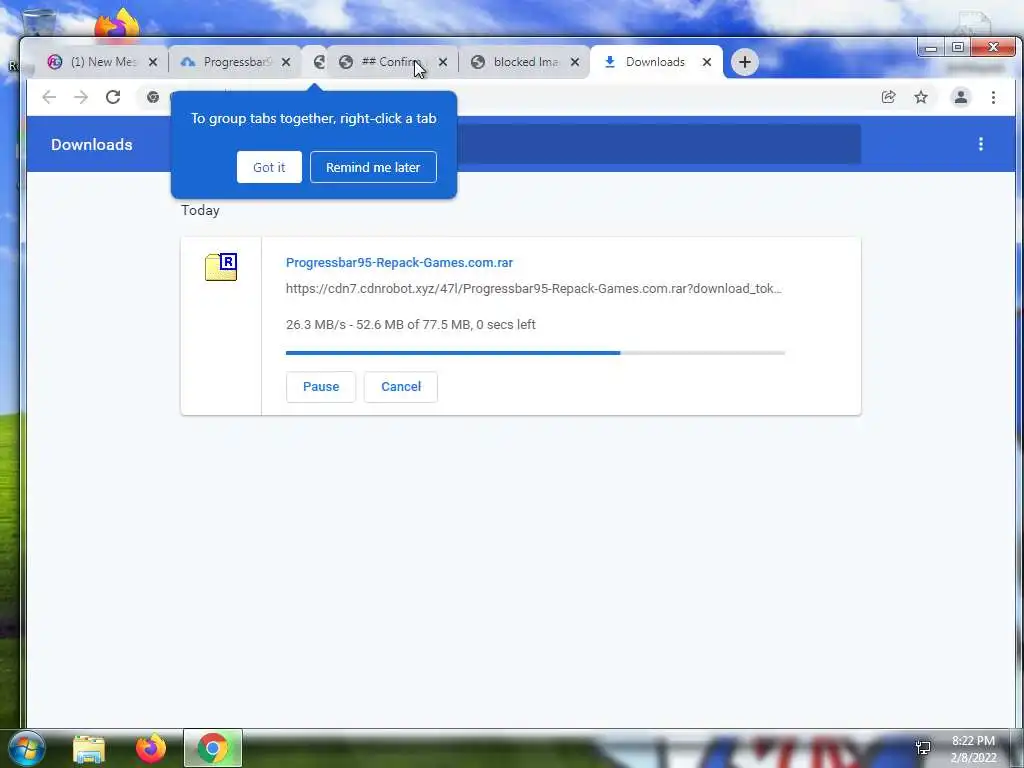Click the download speed status text
This screenshot has height=768, width=1024.
pyautogui.click(x=410, y=325)
